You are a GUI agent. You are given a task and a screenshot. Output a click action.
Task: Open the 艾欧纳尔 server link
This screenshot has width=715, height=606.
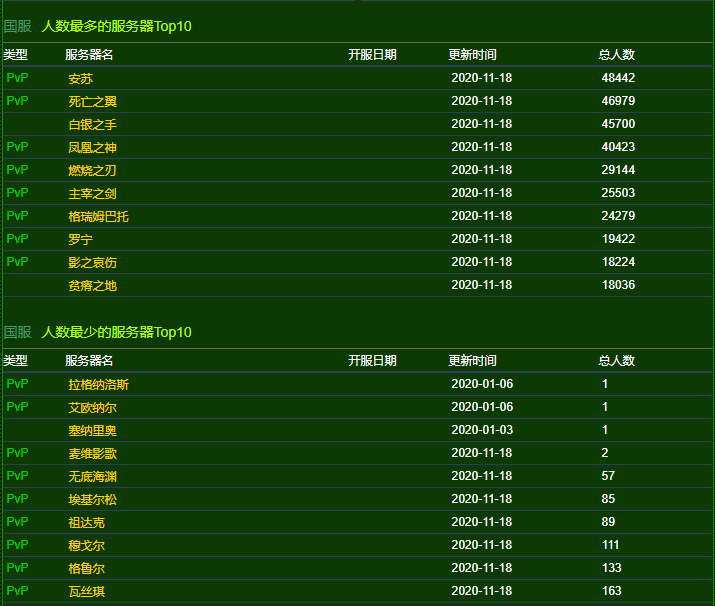93,407
